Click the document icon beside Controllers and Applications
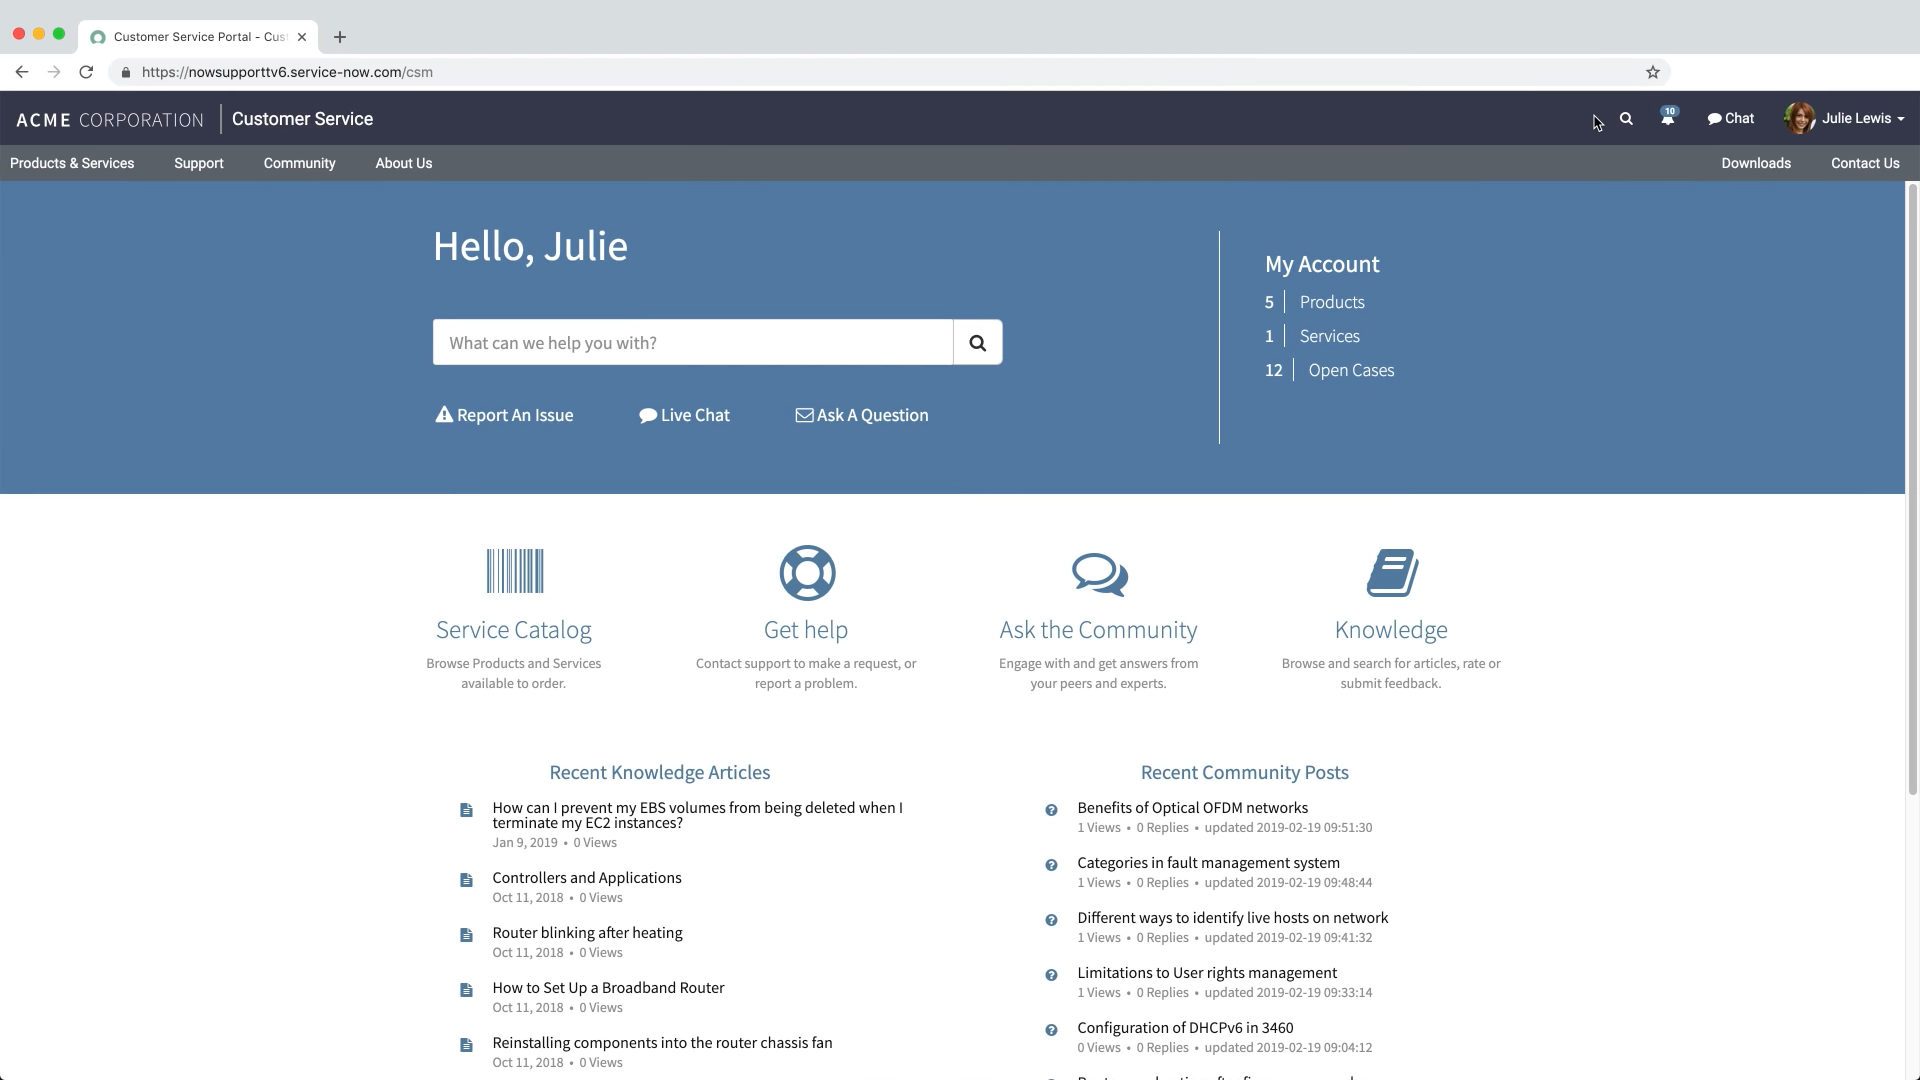The image size is (1920, 1080). click(x=466, y=880)
